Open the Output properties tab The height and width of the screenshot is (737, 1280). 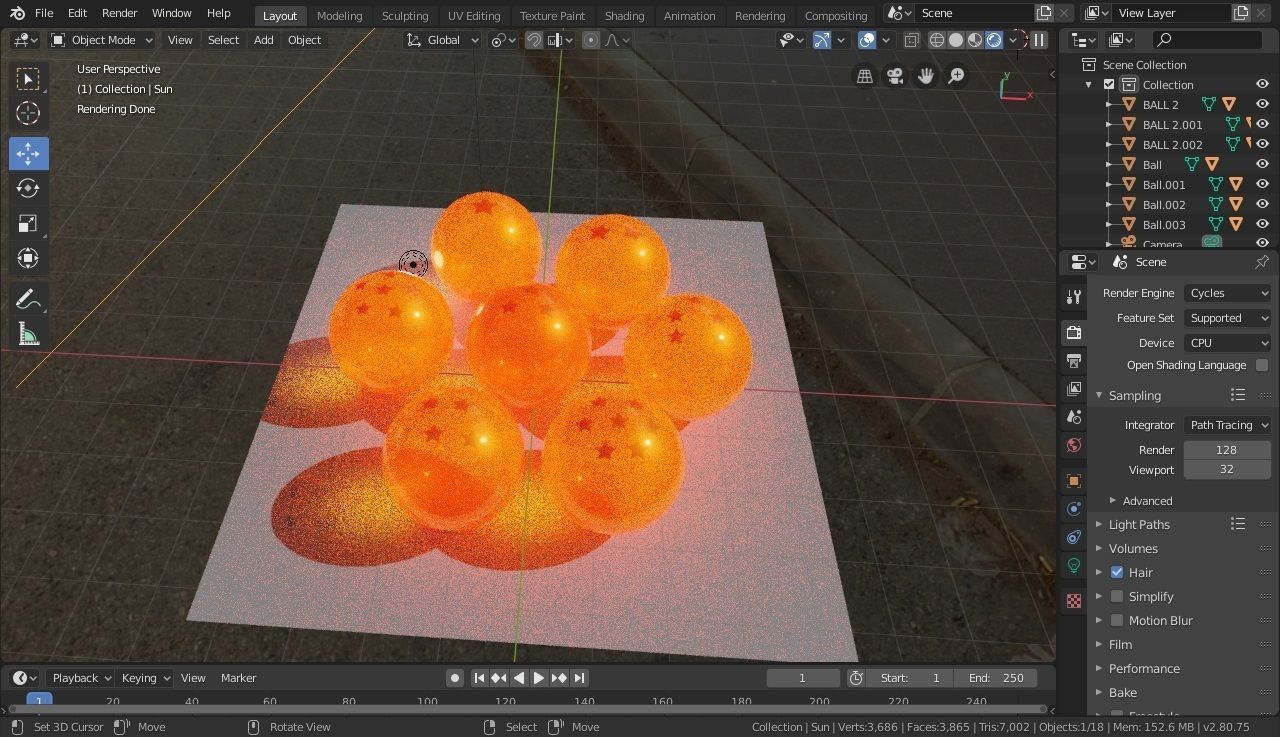1074,360
